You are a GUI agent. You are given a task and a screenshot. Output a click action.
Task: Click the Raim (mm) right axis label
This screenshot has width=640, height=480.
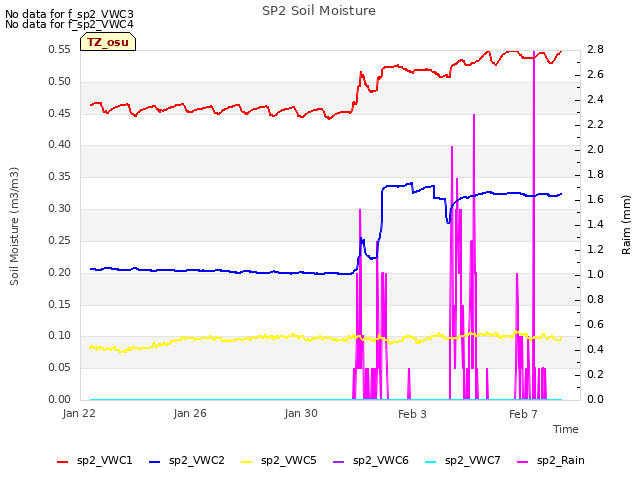click(626, 225)
